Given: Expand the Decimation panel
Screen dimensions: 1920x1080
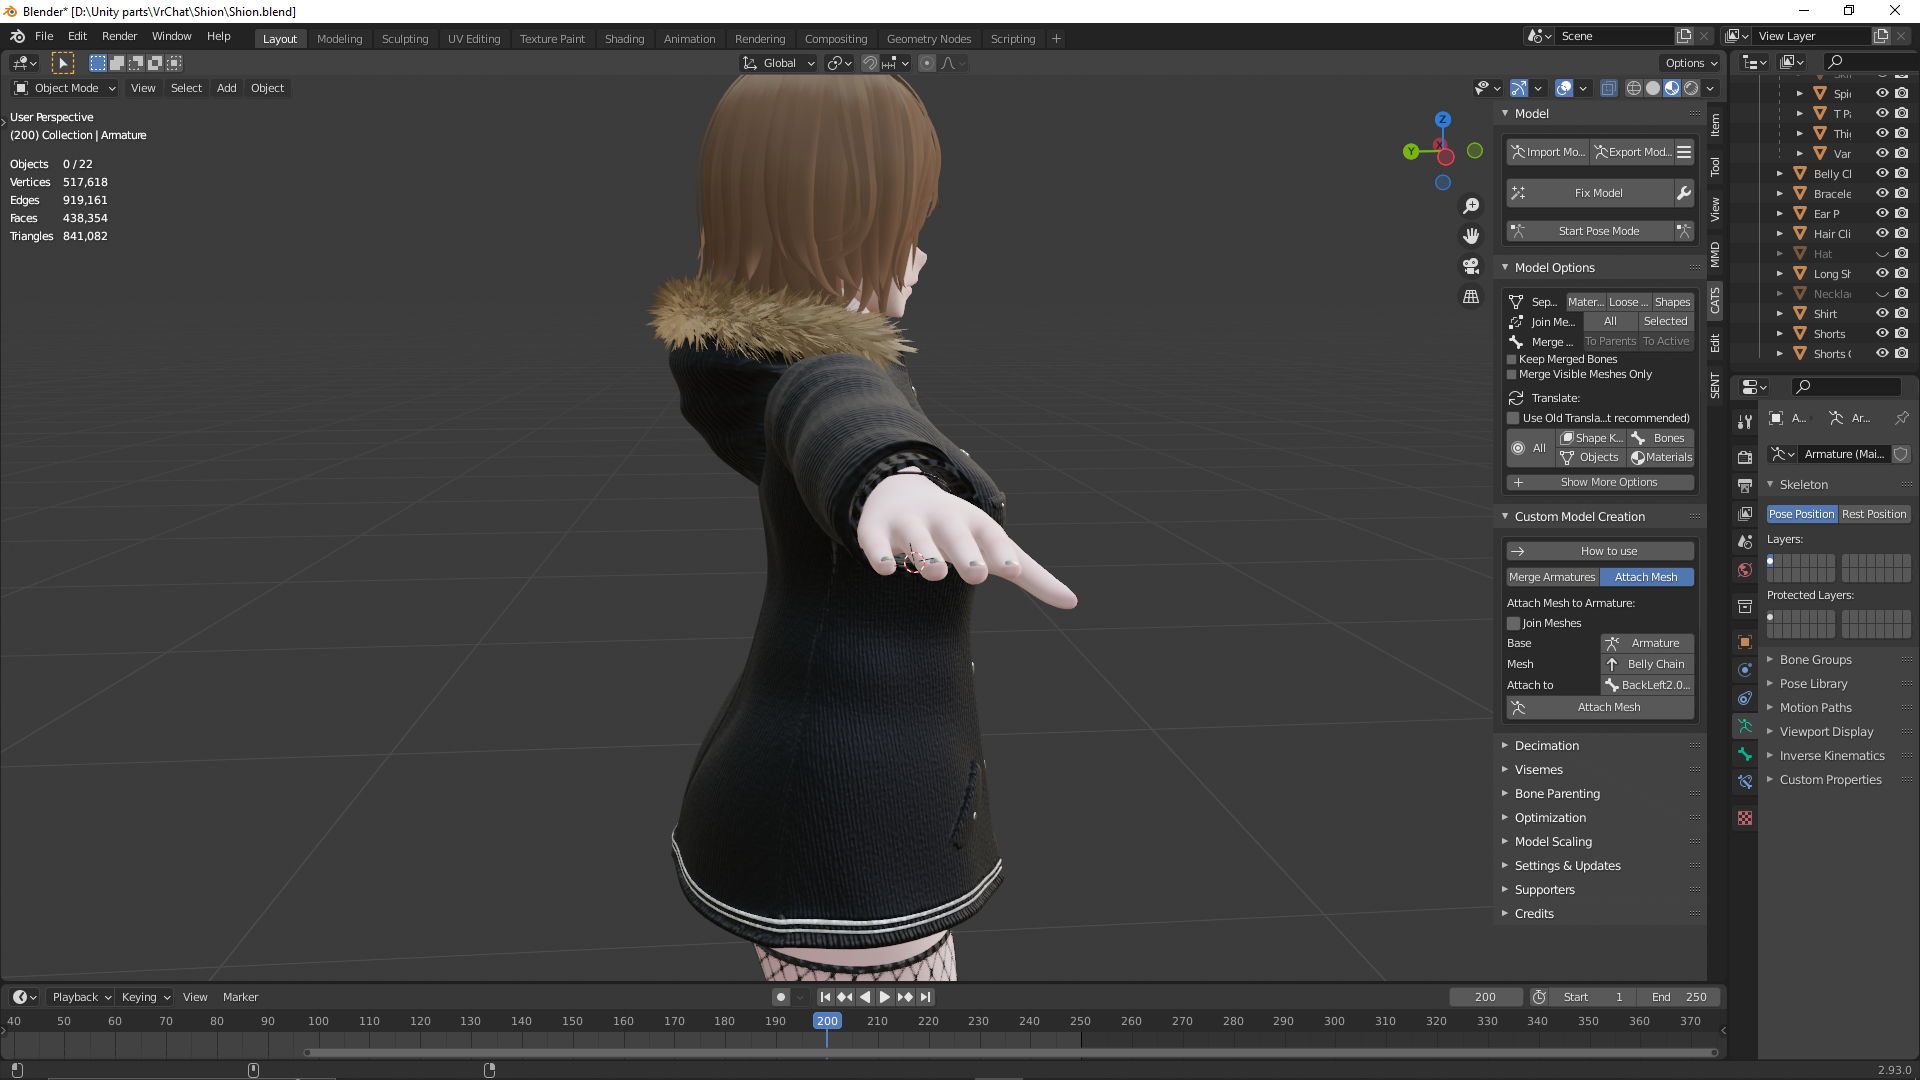Looking at the screenshot, I should click(1546, 745).
